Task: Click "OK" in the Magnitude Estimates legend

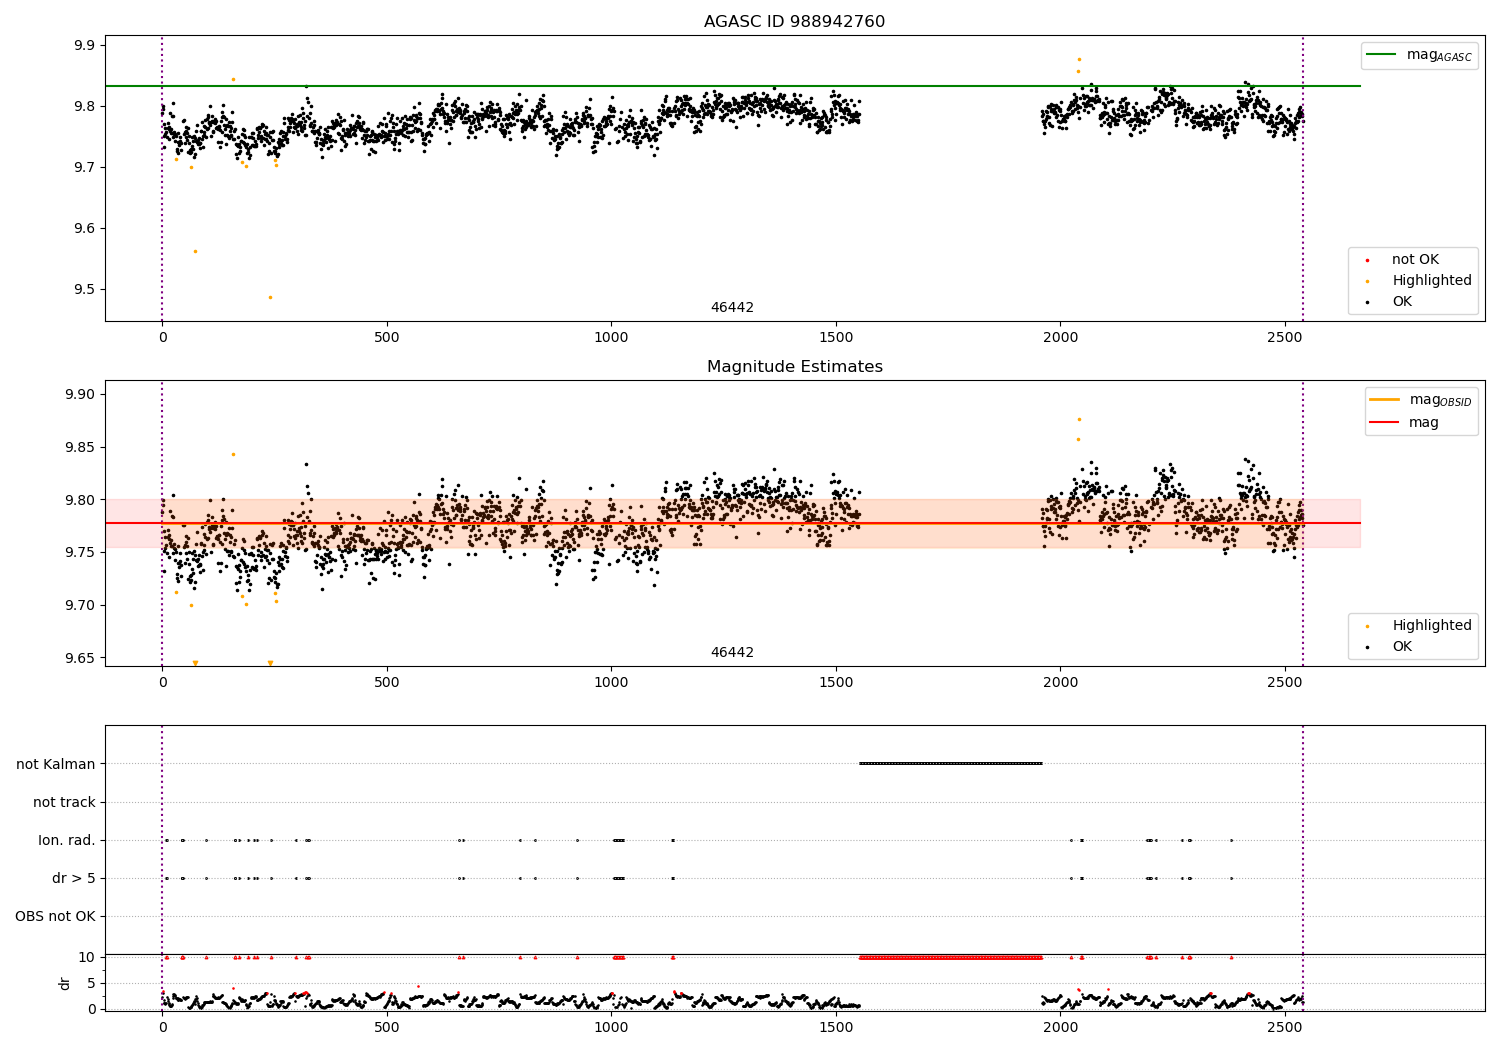Action: pos(1402,647)
